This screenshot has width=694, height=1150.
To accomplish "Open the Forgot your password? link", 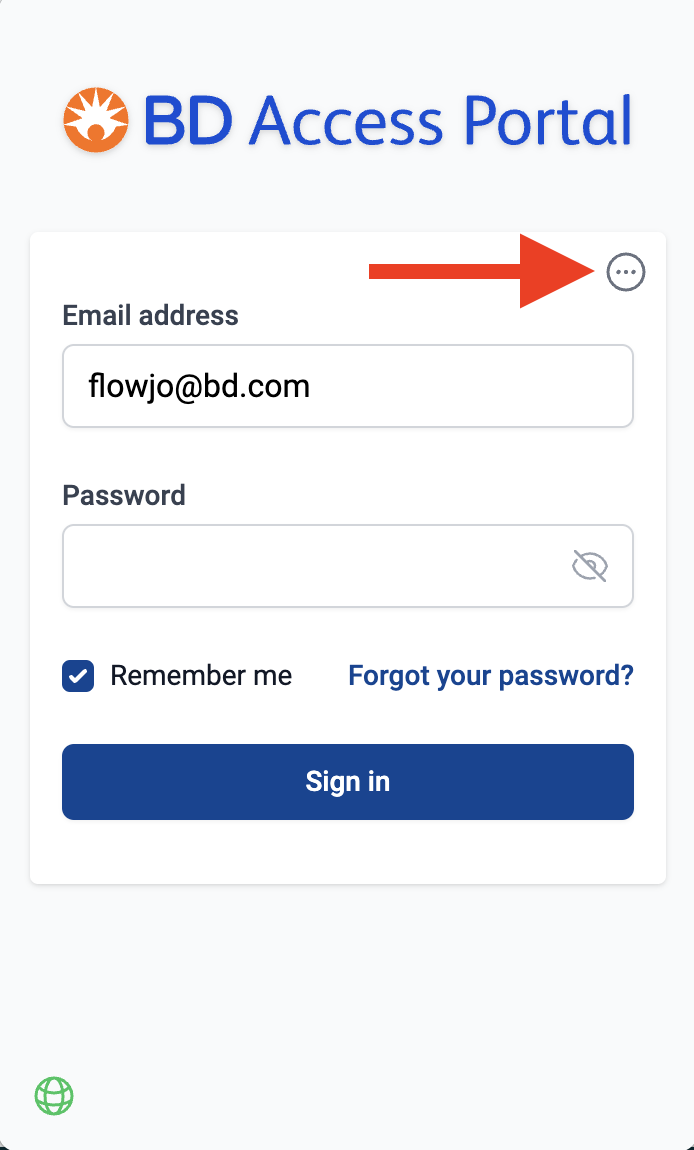I will click(491, 675).
